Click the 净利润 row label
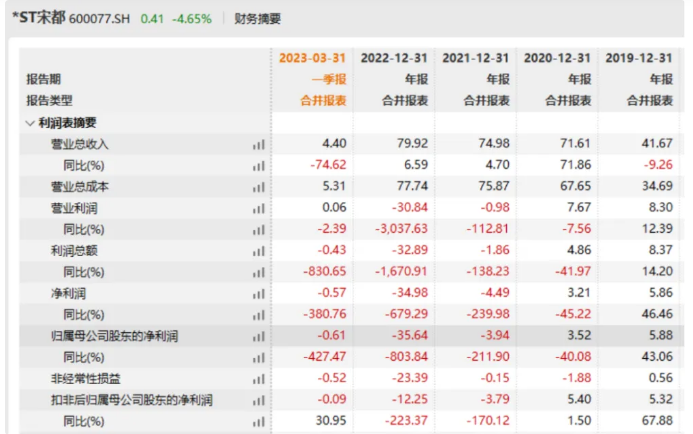The width and height of the screenshot is (693, 434). point(69,293)
